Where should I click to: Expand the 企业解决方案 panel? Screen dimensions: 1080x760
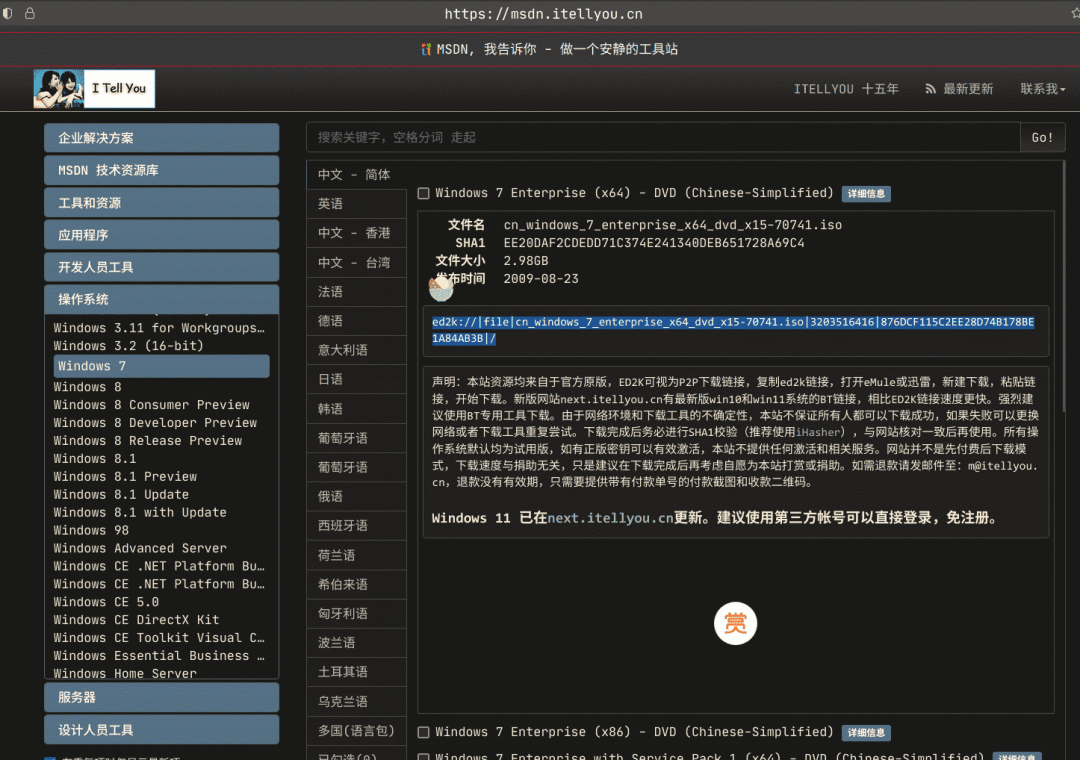(x=161, y=138)
